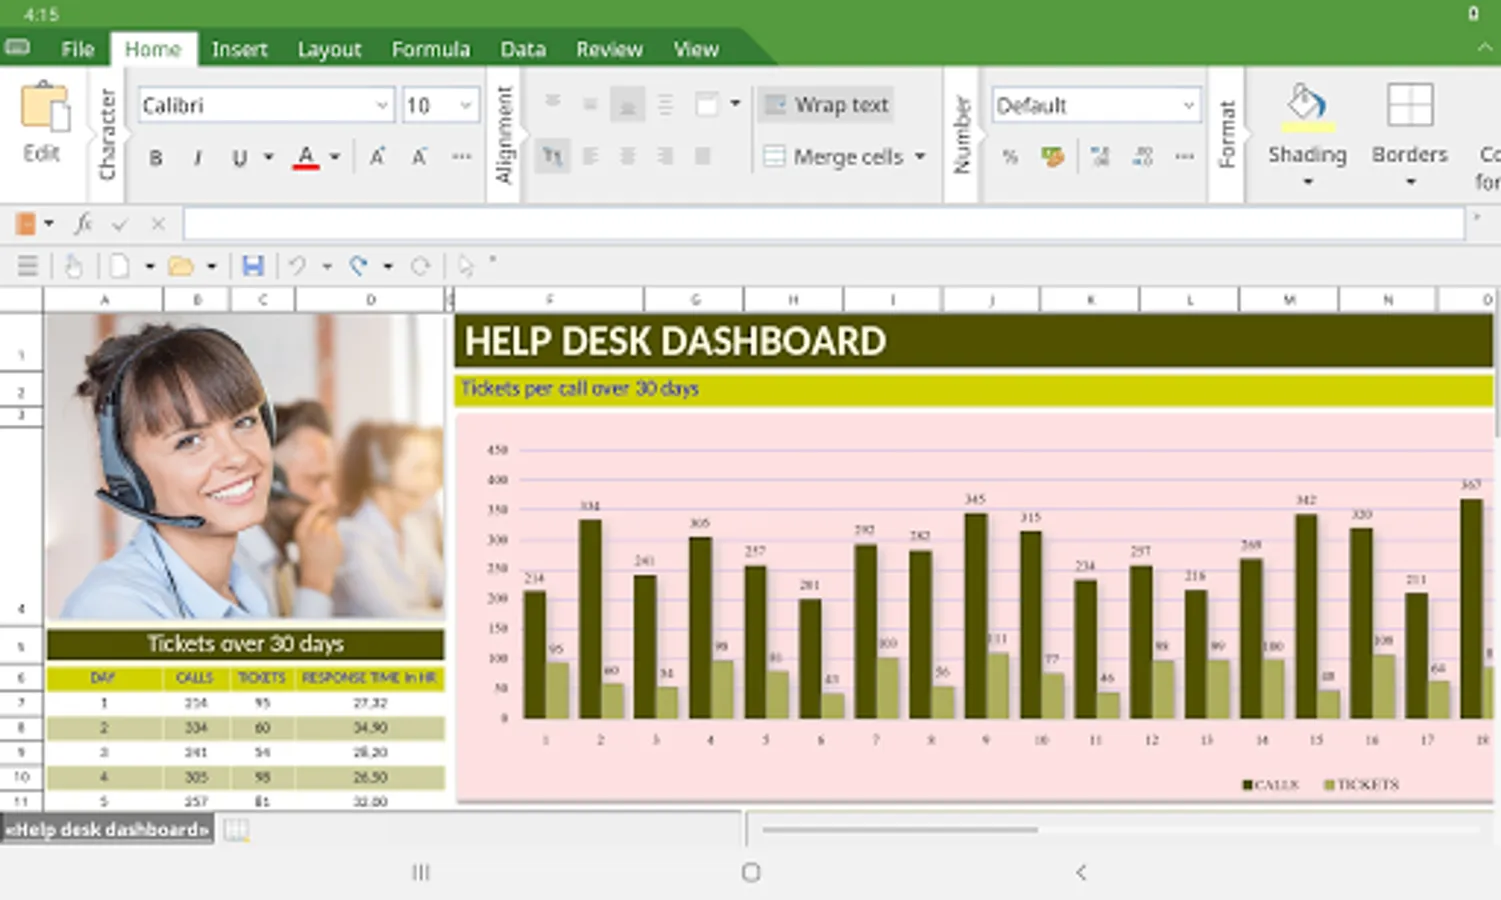Click the Edit clipboard button
The width and height of the screenshot is (1501, 900).
click(x=42, y=122)
